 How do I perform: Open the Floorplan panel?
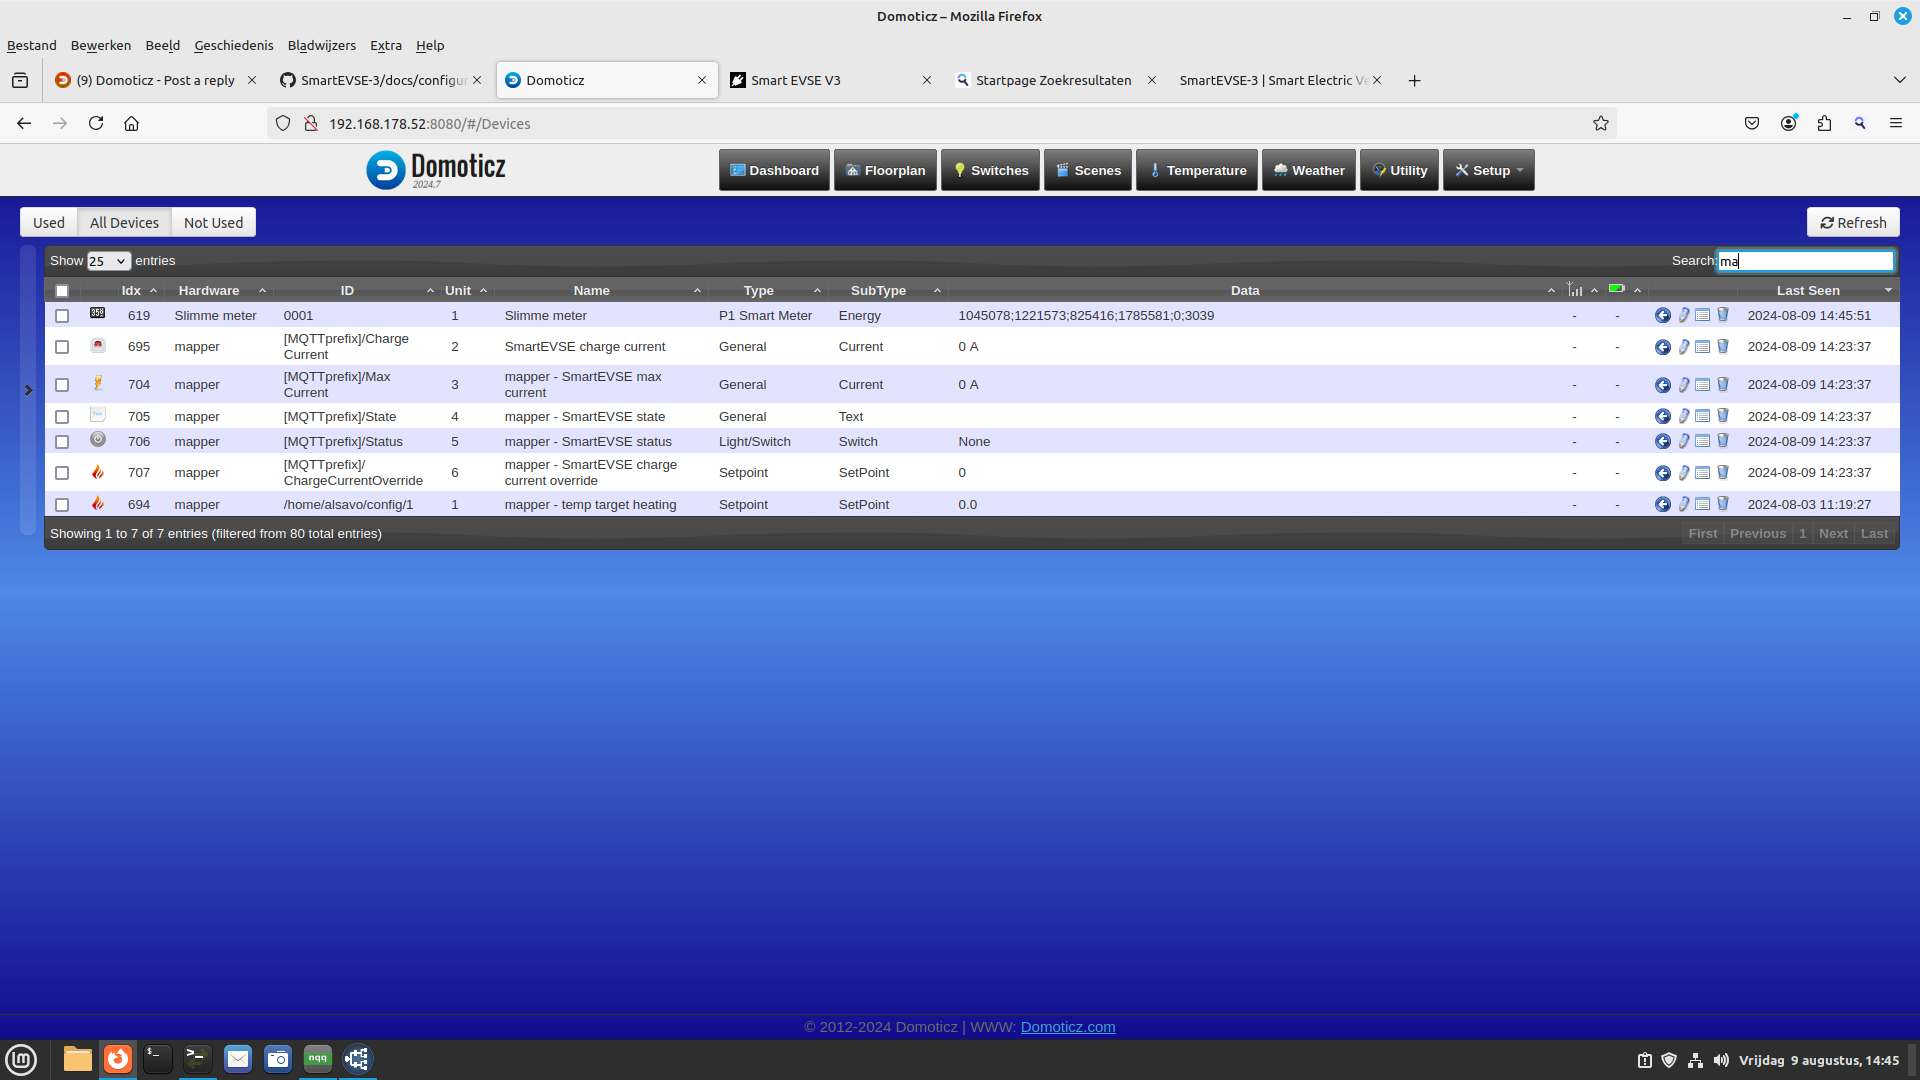(885, 169)
